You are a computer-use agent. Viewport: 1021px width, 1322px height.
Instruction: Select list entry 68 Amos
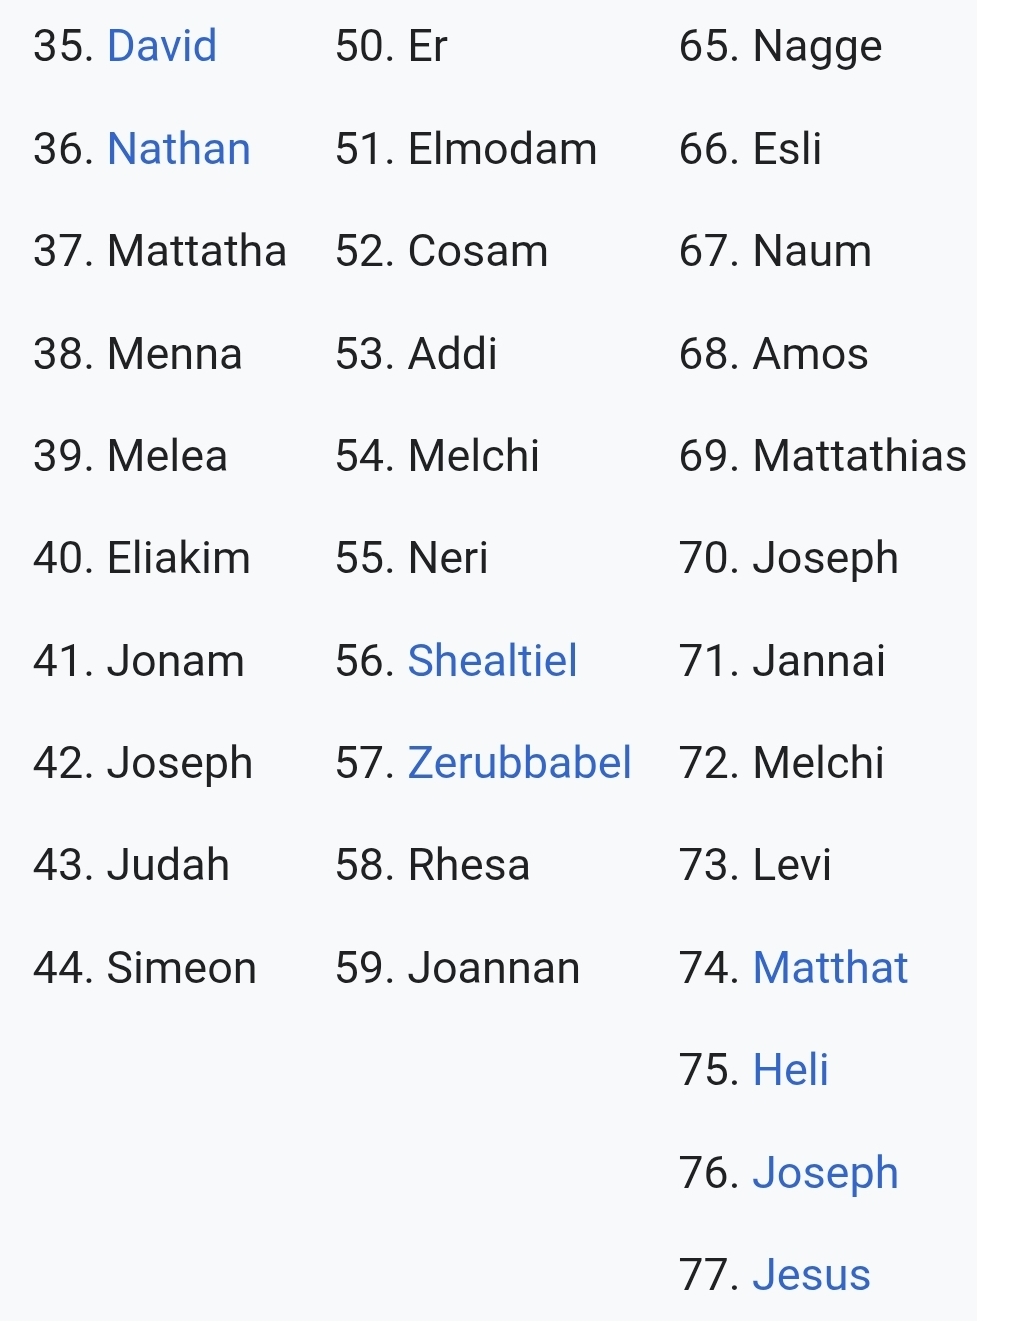pyautogui.click(x=774, y=354)
